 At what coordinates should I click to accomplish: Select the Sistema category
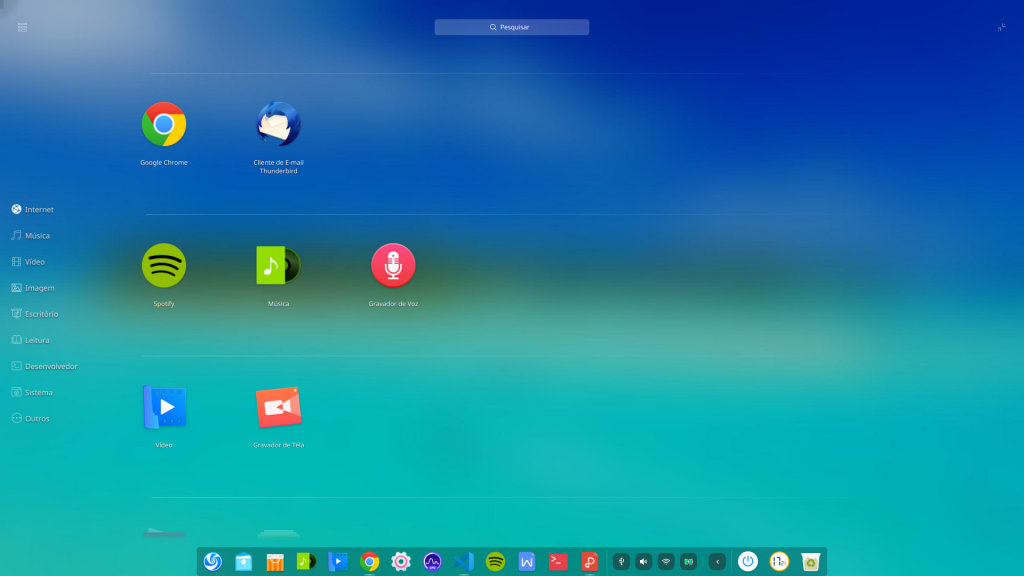(x=31, y=392)
